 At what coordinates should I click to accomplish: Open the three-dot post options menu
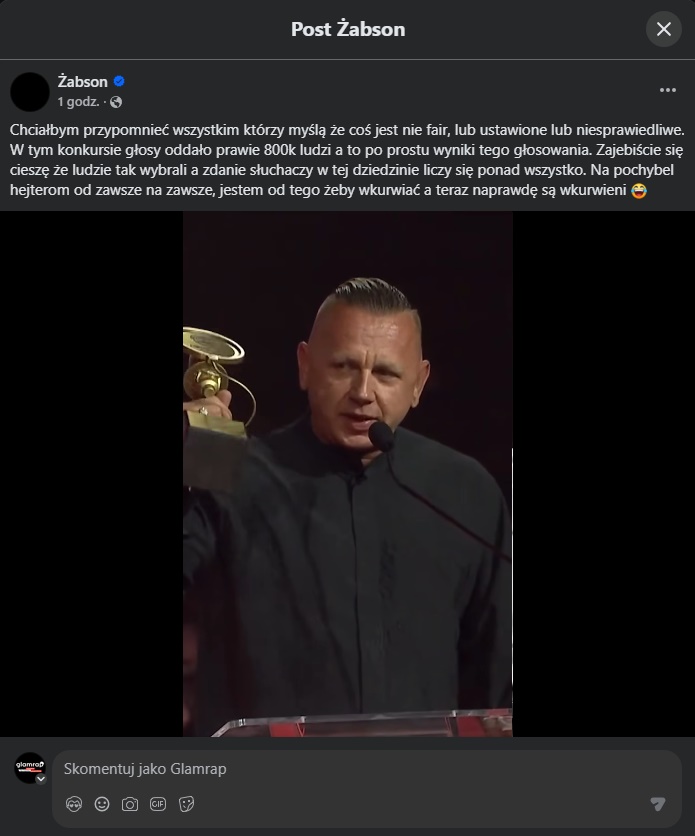pyautogui.click(x=667, y=90)
